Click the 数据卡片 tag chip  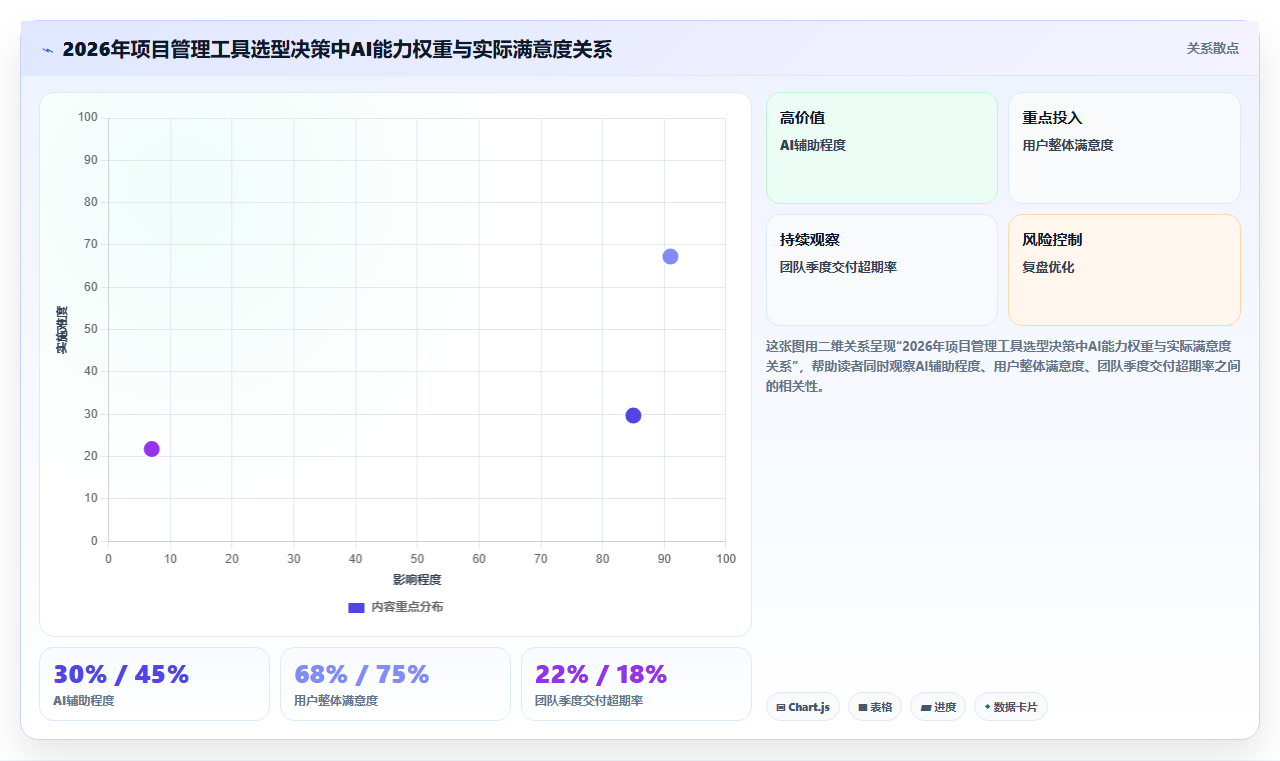pyautogui.click(x=1011, y=707)
